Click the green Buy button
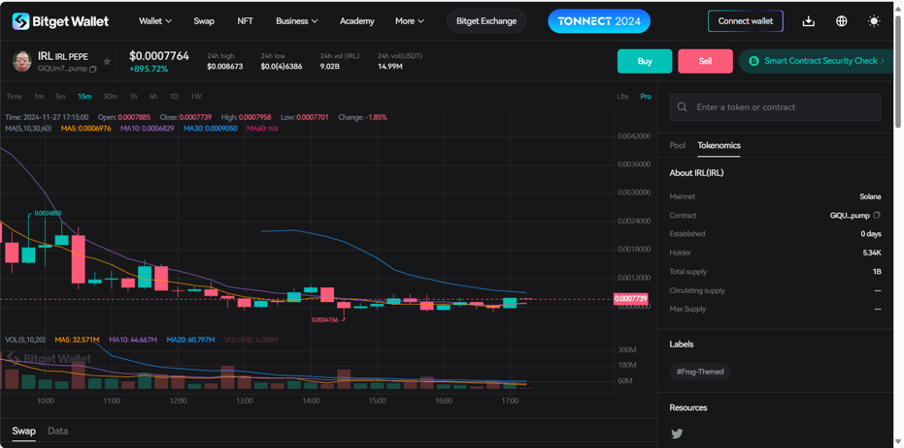 point(645,61)
